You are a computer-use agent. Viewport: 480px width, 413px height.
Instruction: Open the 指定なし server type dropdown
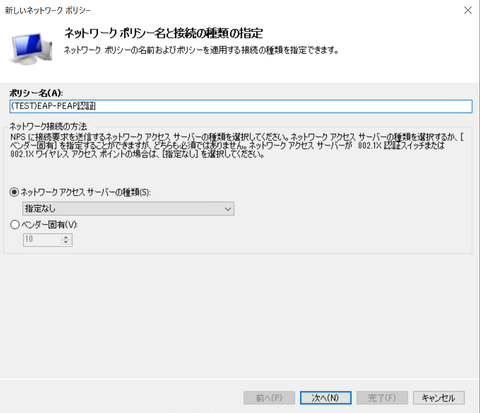coord(128,209)
